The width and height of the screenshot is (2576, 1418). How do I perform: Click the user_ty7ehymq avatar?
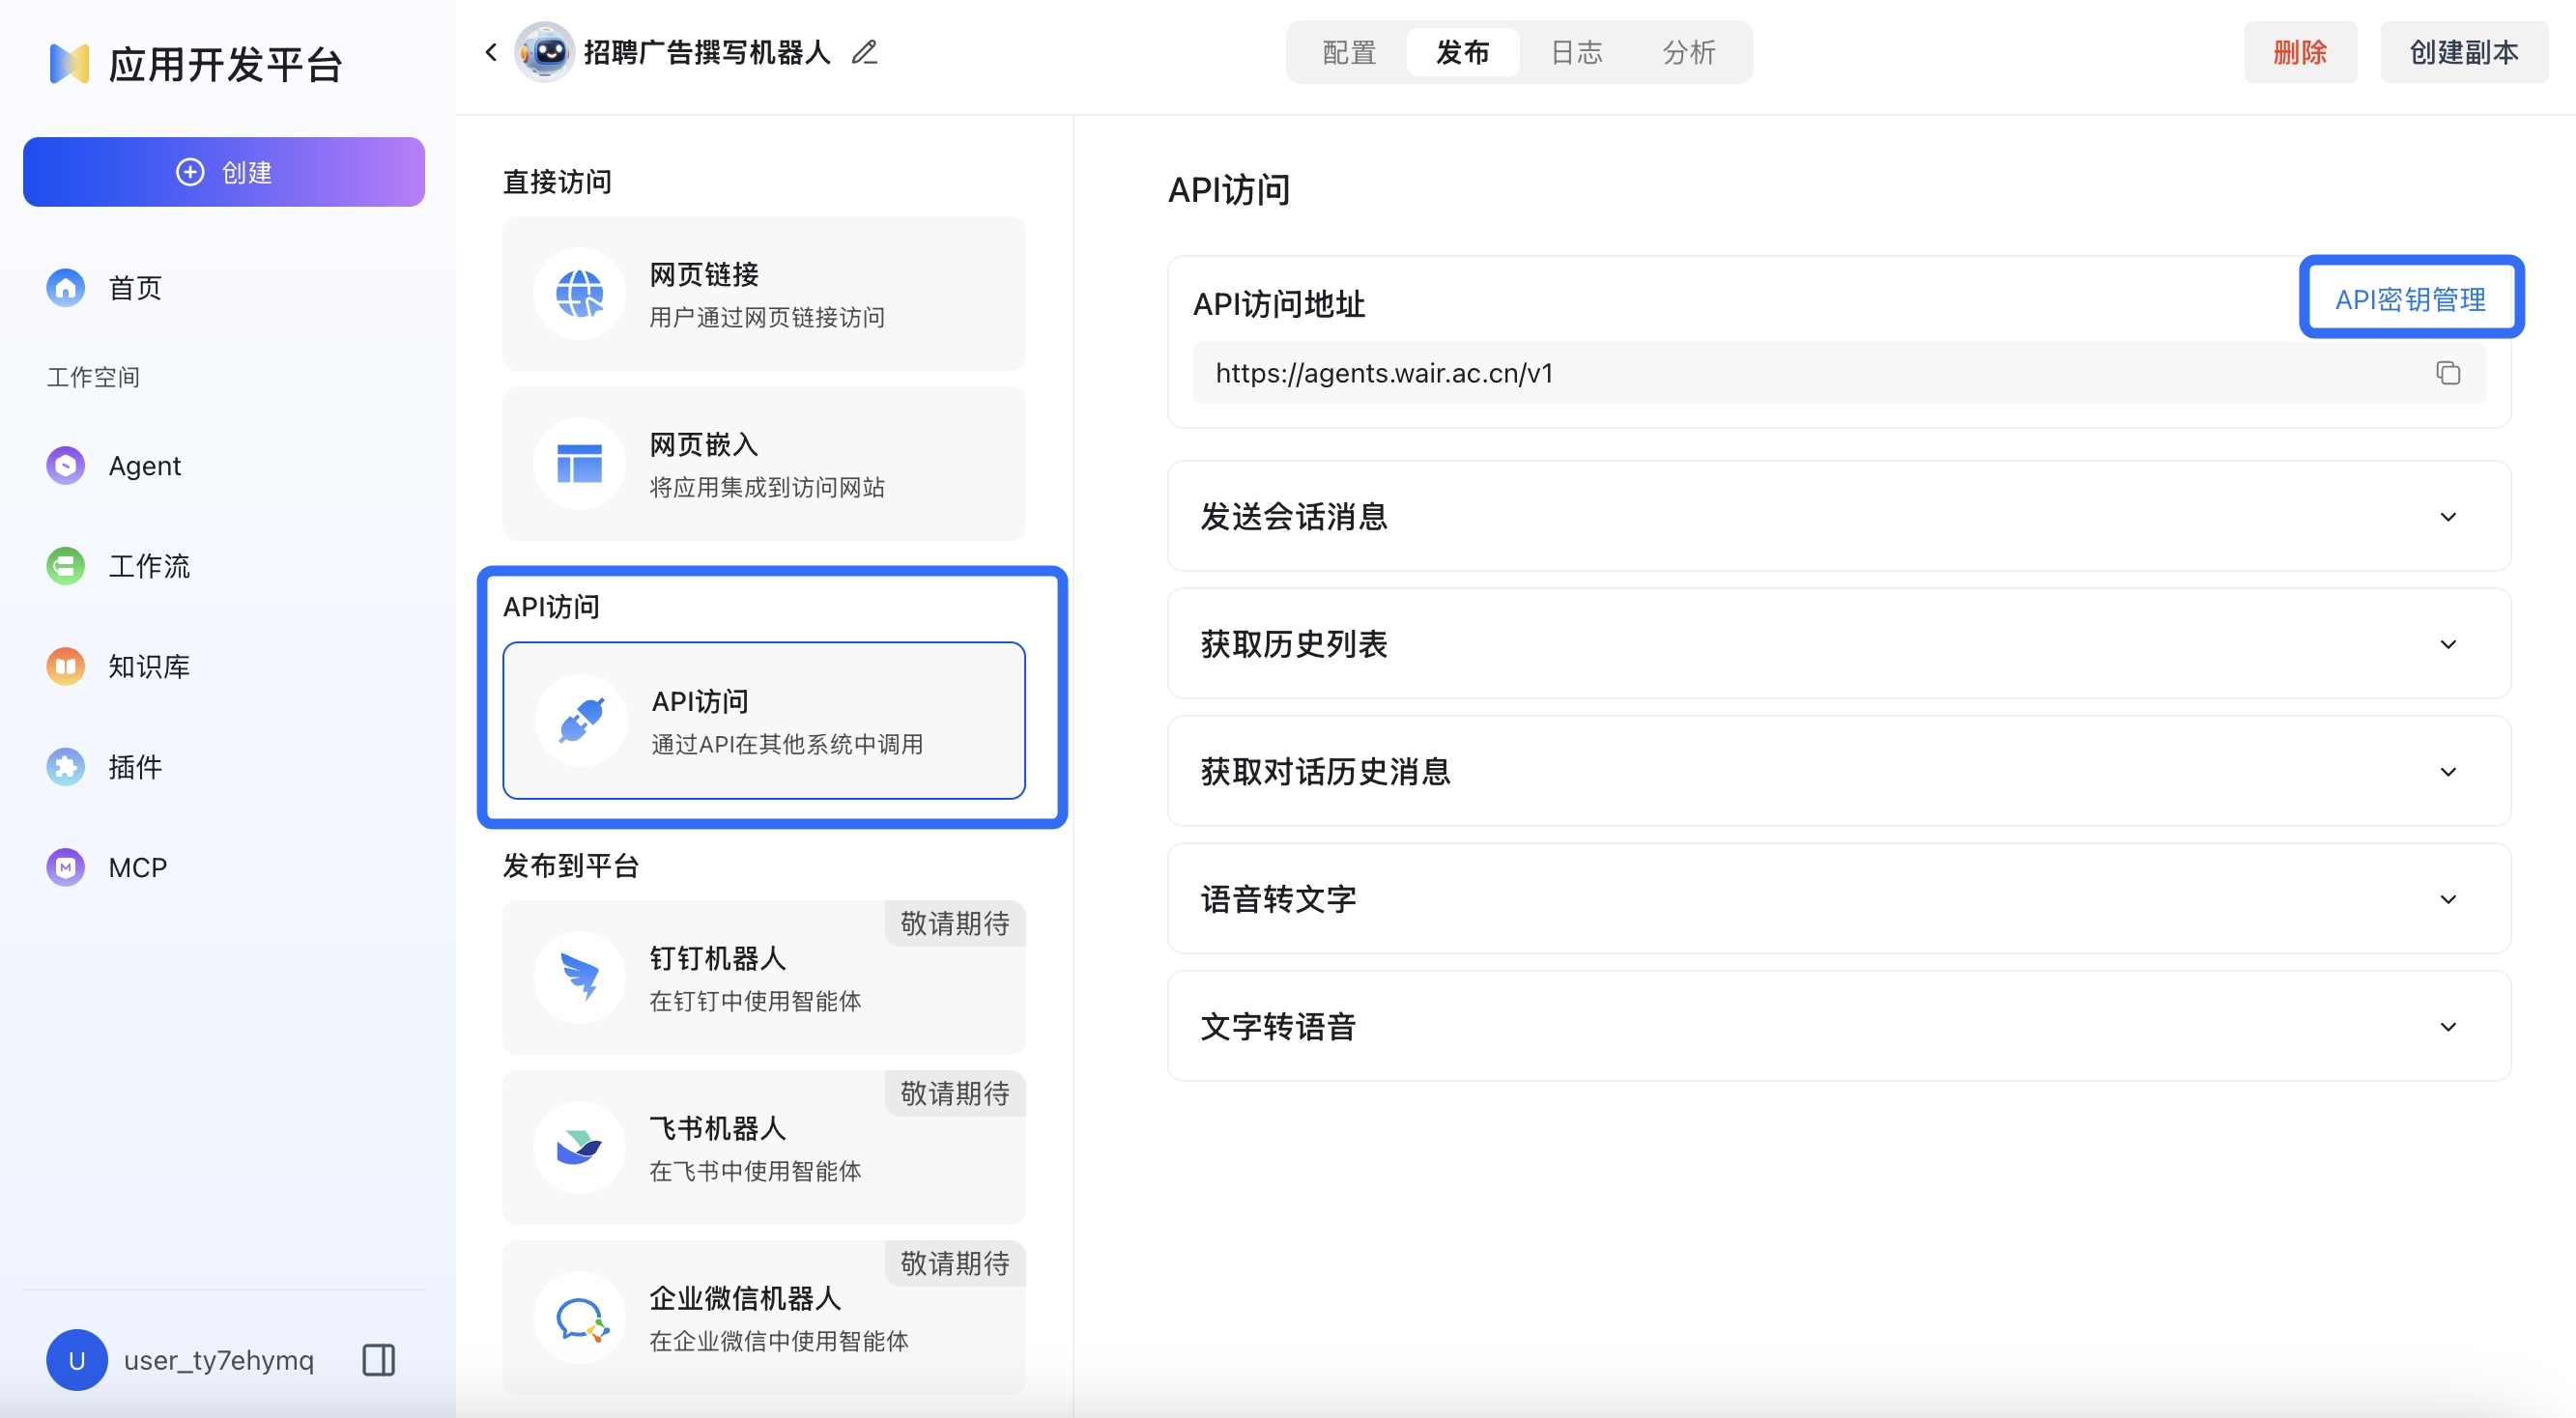pyautogui.click(x=76, y=1360)
